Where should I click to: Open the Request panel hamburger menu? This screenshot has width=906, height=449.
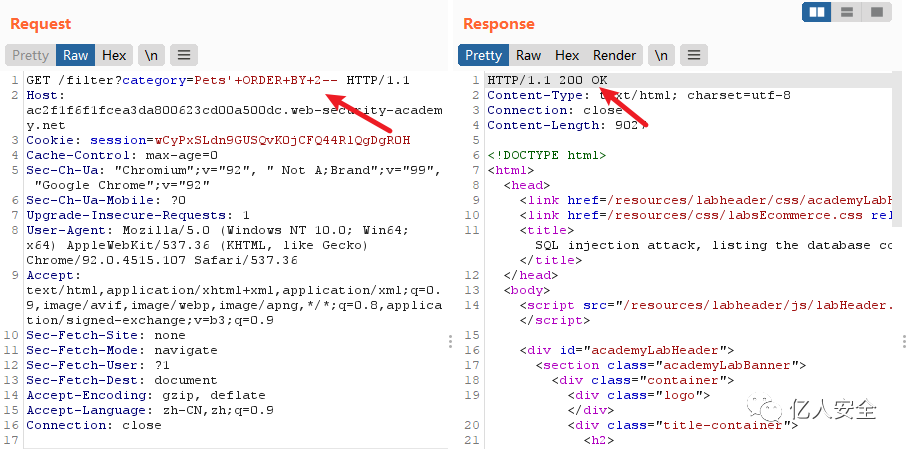pos(184,55)
